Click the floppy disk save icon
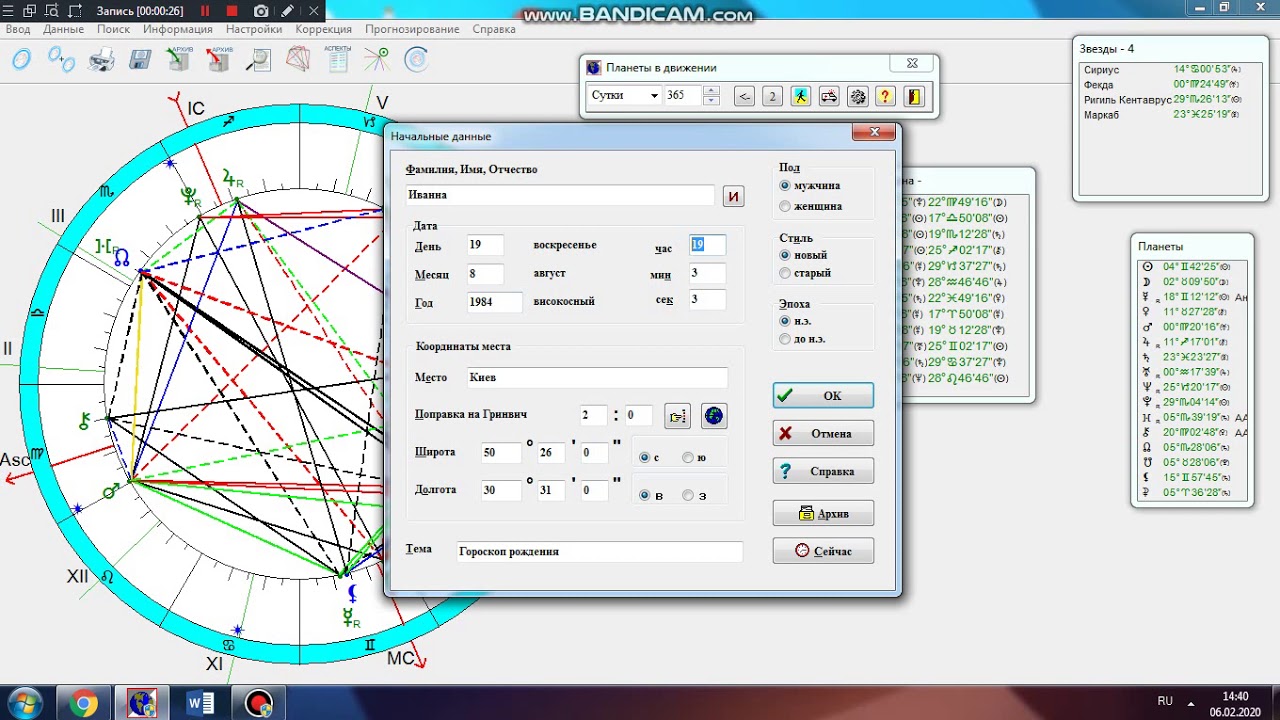 pos(139,60)
